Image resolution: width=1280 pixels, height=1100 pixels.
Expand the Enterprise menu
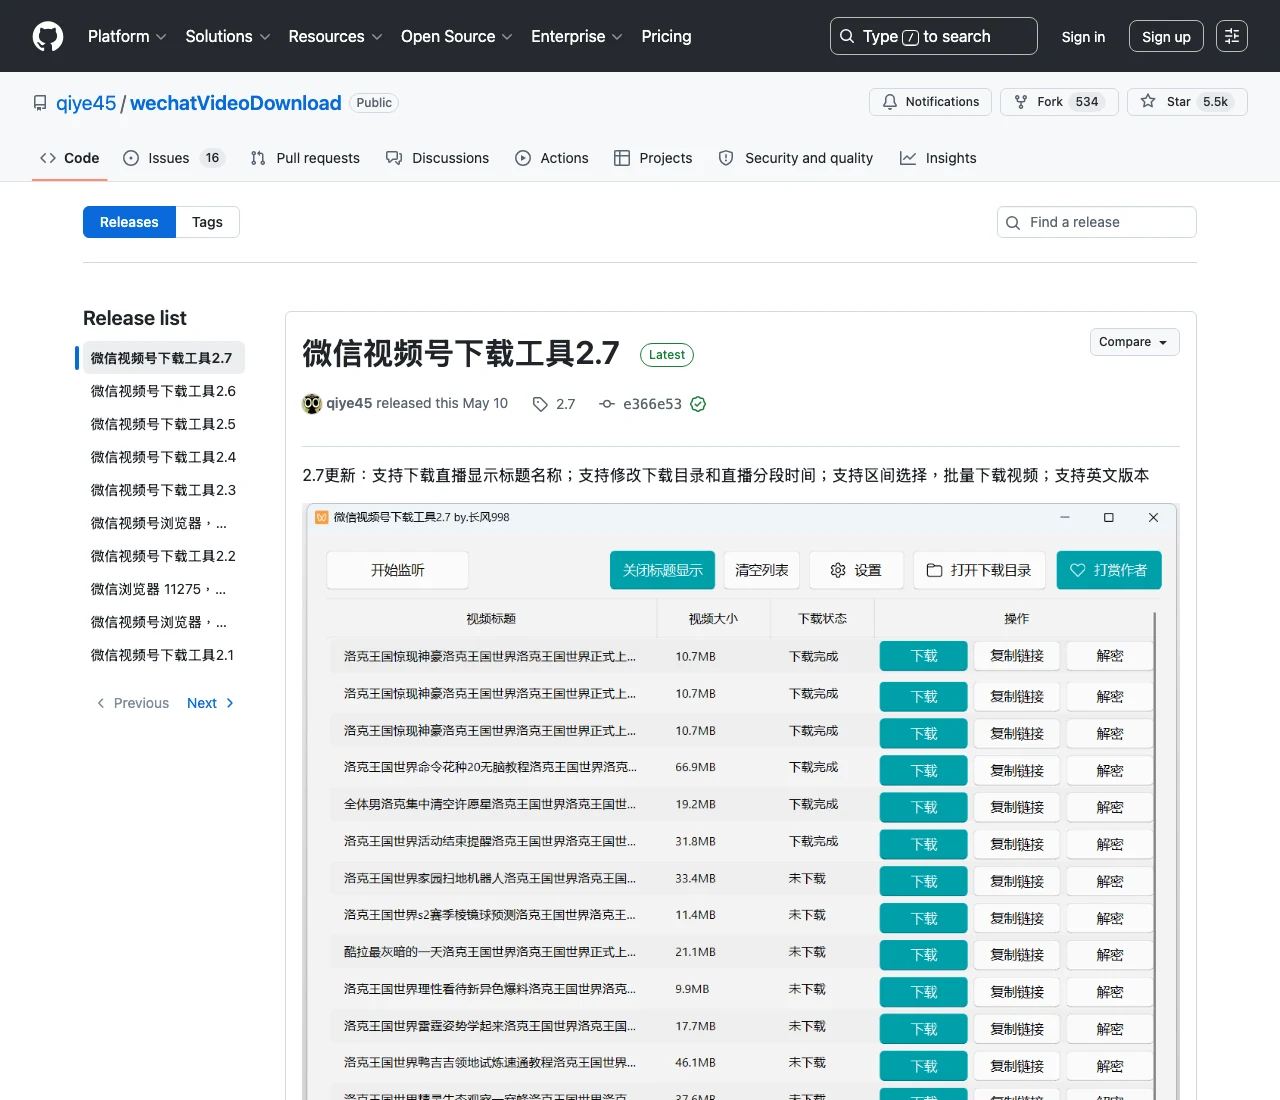click(577, 36)
